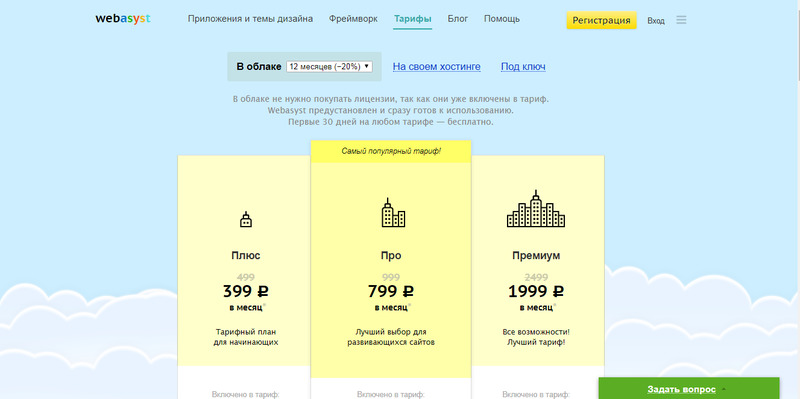Click the Самый популярный тариф! banner

[x=391, y=152]
